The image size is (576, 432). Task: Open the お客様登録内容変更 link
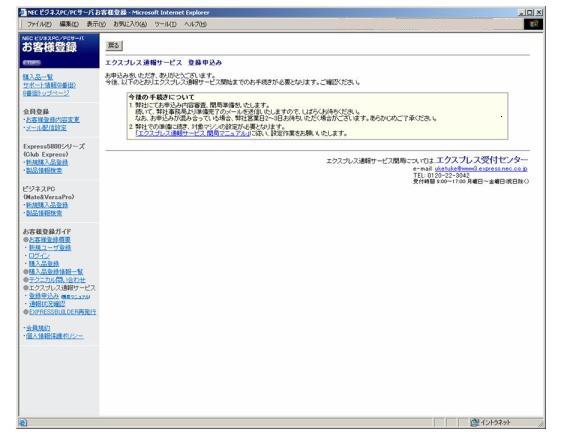pyautogui.click(x=53, y=120)
